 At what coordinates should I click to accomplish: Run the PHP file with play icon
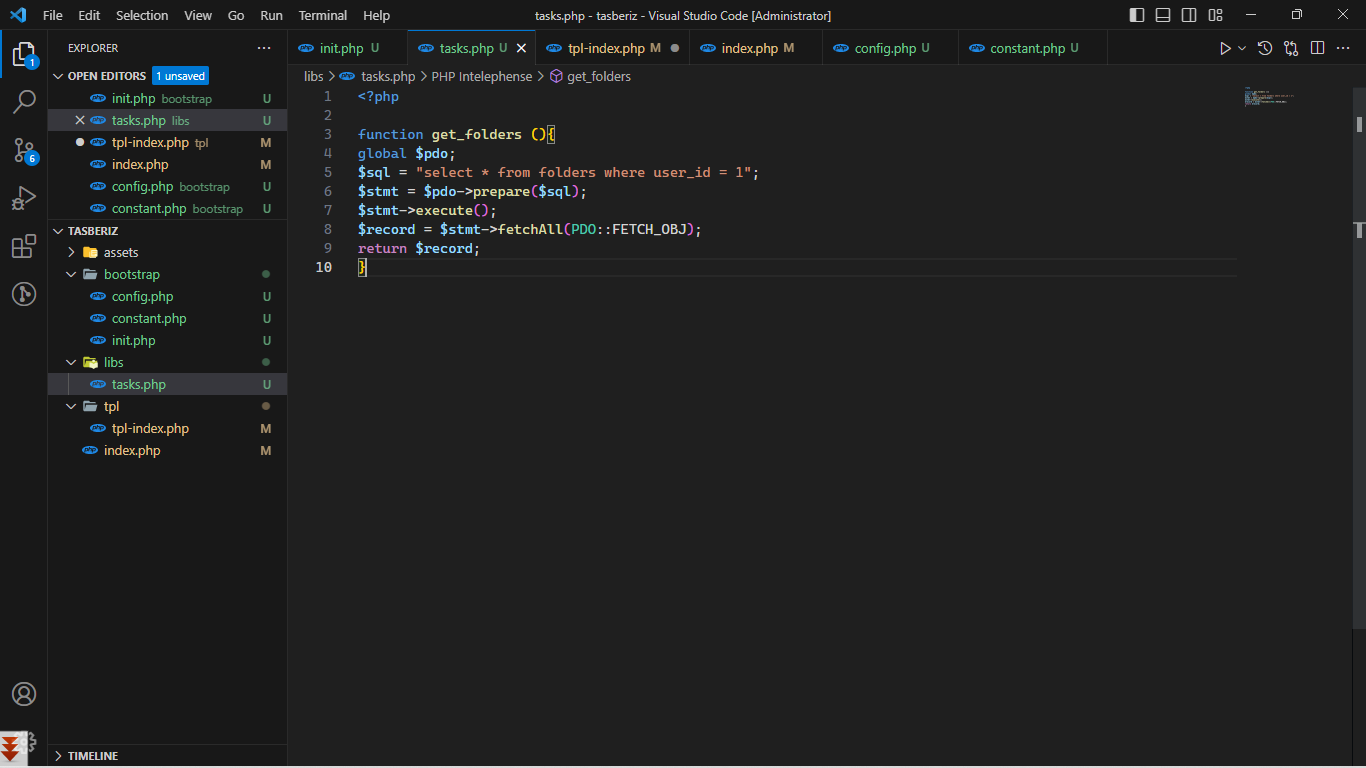(x=1225, y=48)
